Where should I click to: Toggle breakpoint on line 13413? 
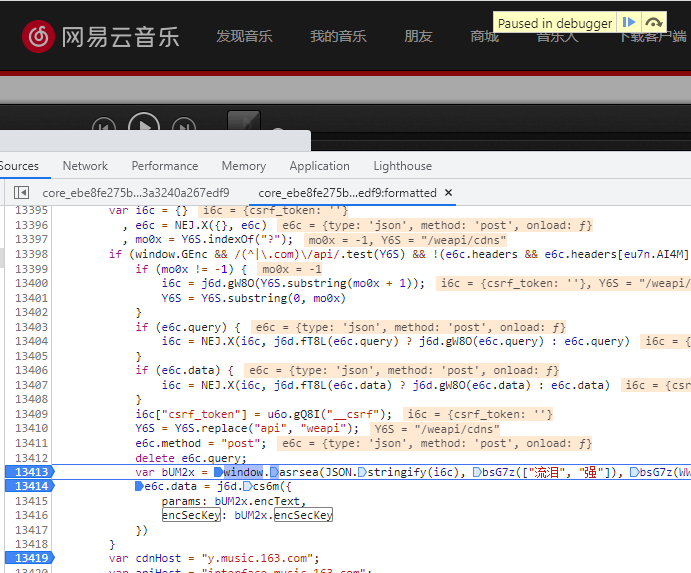point(30,472)
